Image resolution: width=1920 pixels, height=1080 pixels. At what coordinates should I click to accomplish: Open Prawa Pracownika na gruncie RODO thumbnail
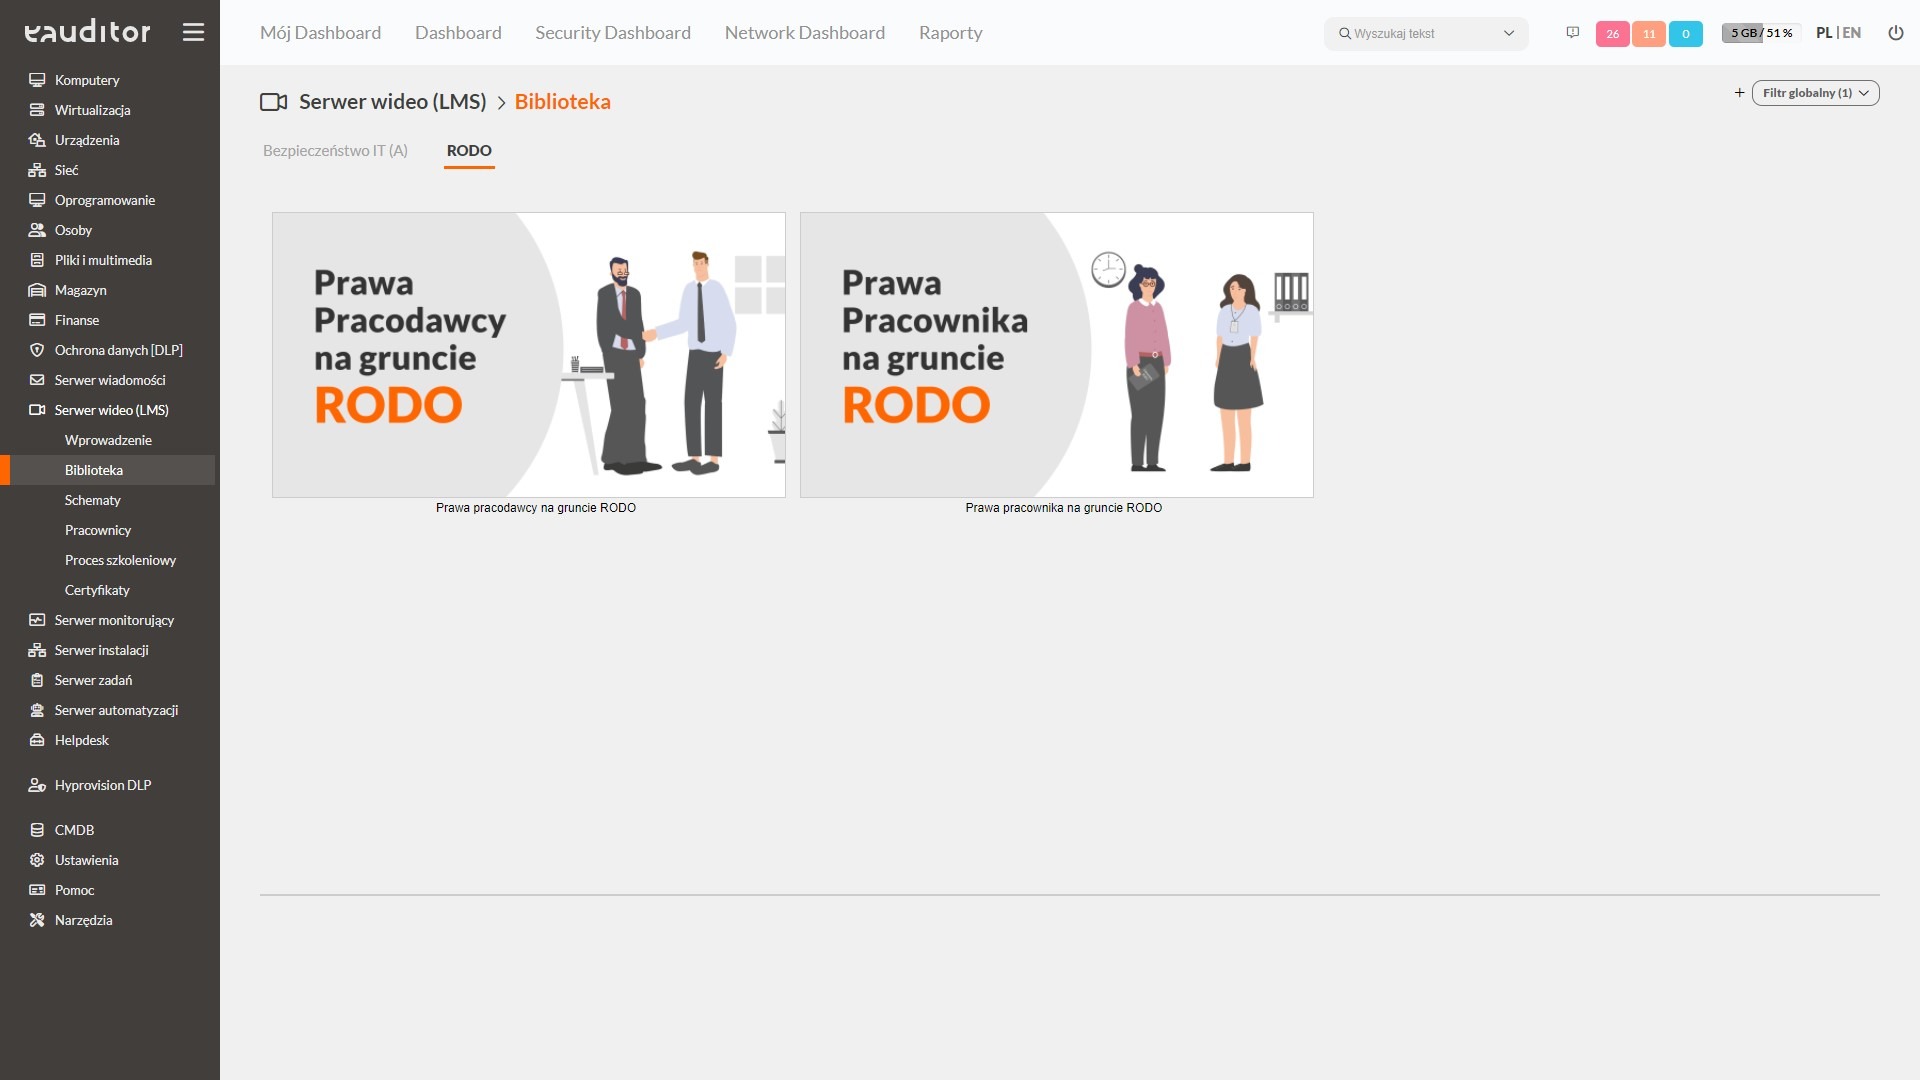coord(1056,355)
